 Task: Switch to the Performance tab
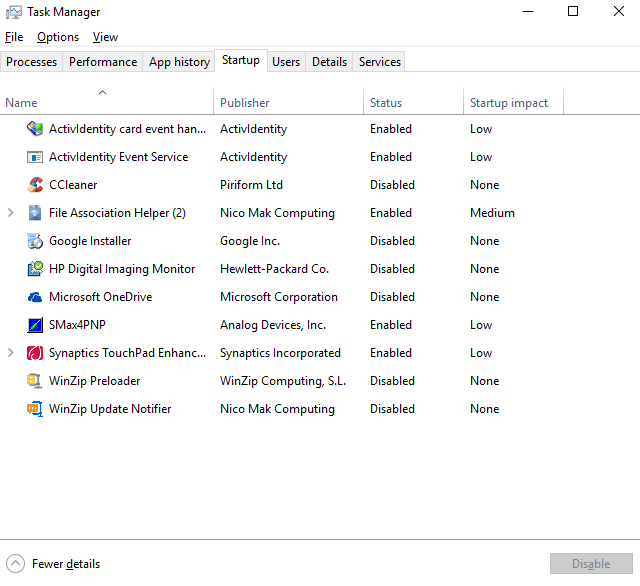click(103, 62)
